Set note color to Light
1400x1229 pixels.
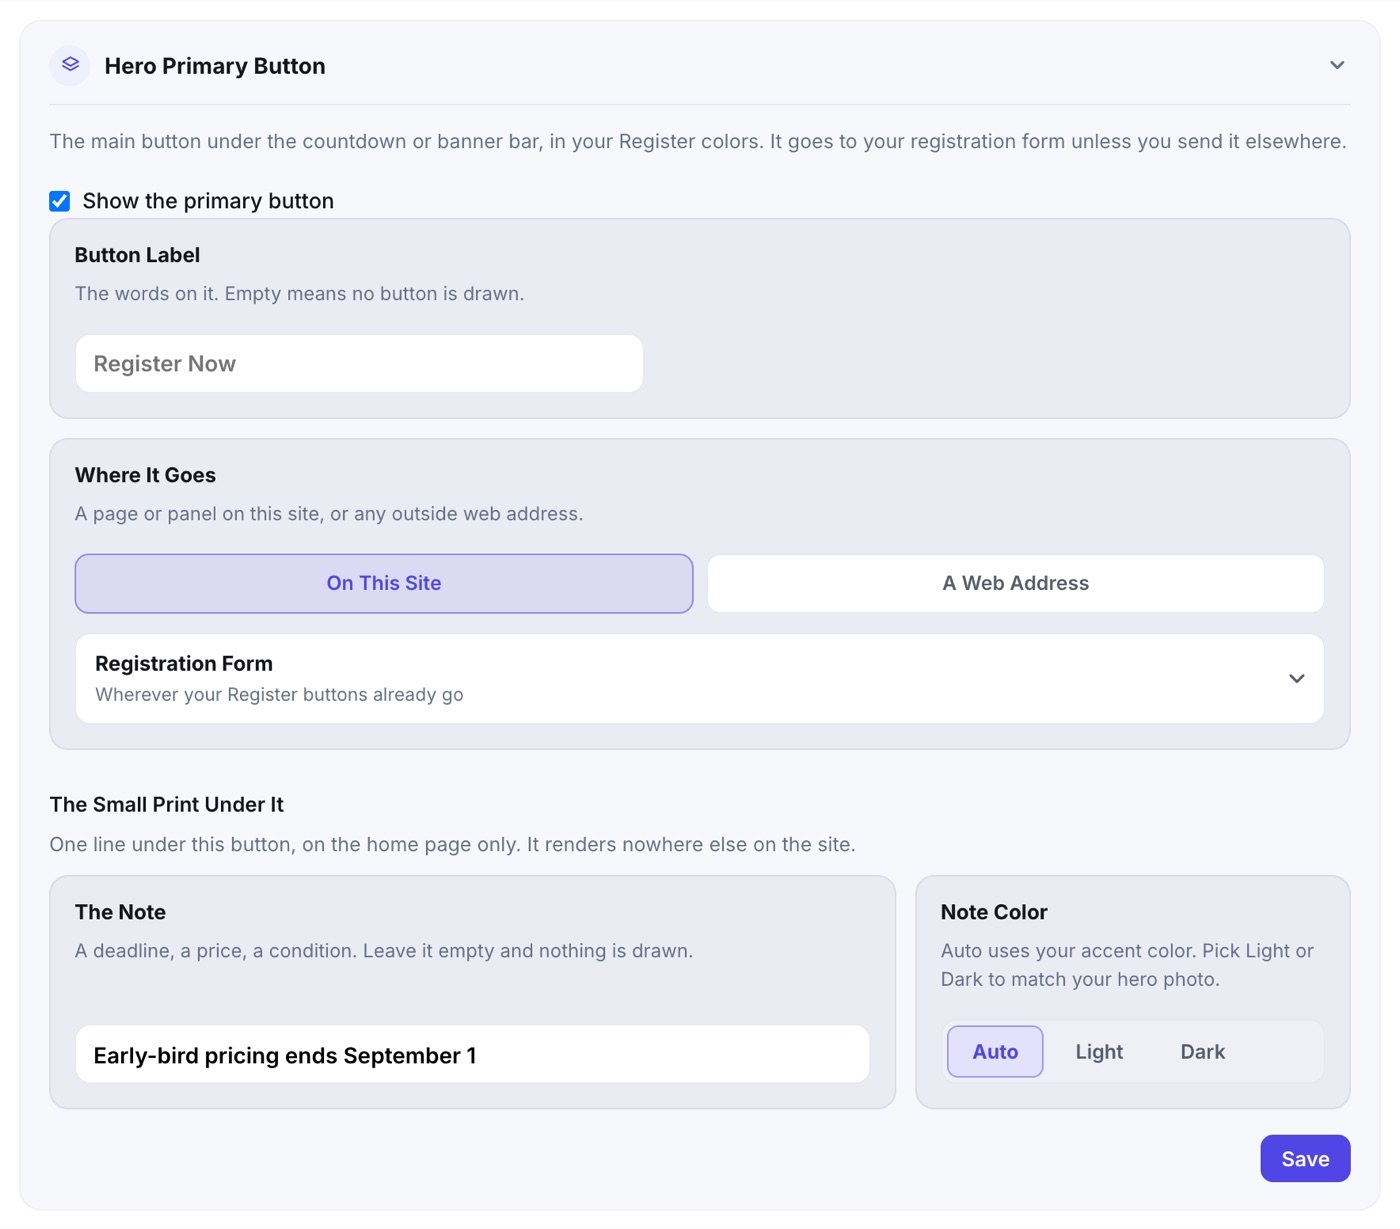(x=1099, y=1051)
